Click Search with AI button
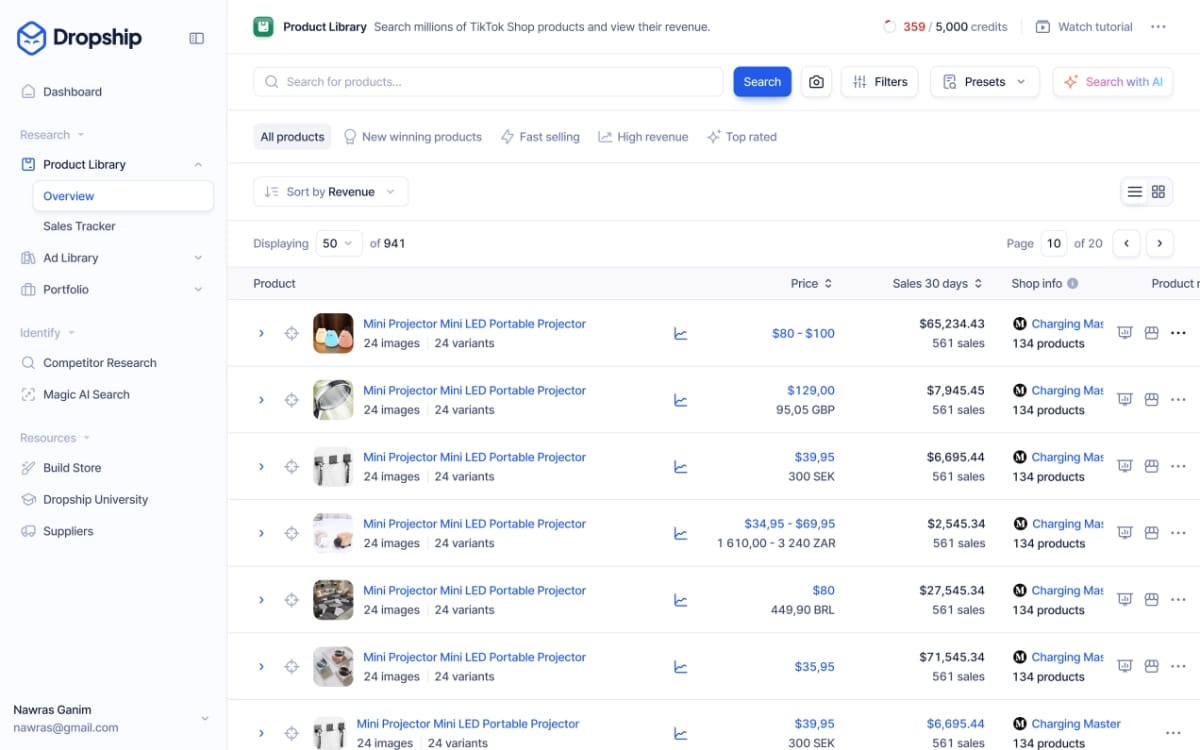This screenshot has width=1200, height=750. point(1112,82)
